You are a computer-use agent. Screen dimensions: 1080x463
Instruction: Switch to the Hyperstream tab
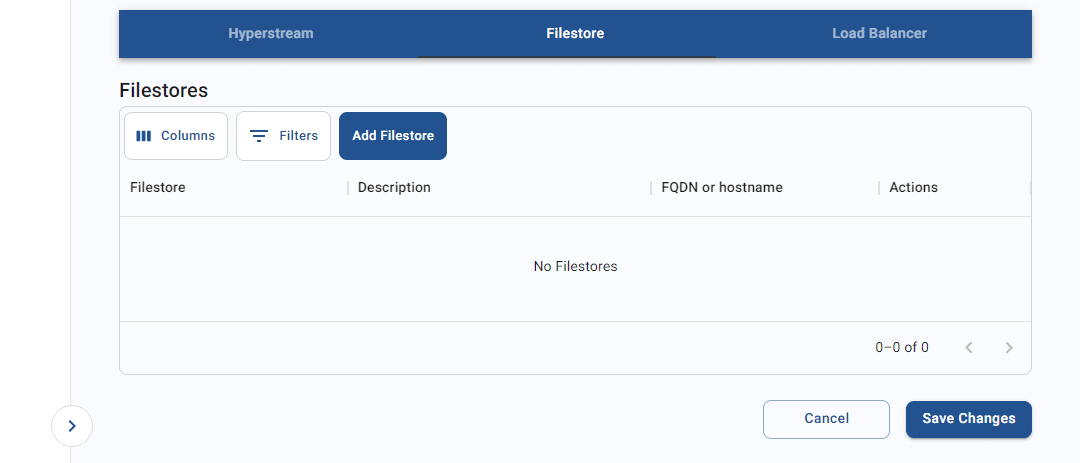[271, 33]
